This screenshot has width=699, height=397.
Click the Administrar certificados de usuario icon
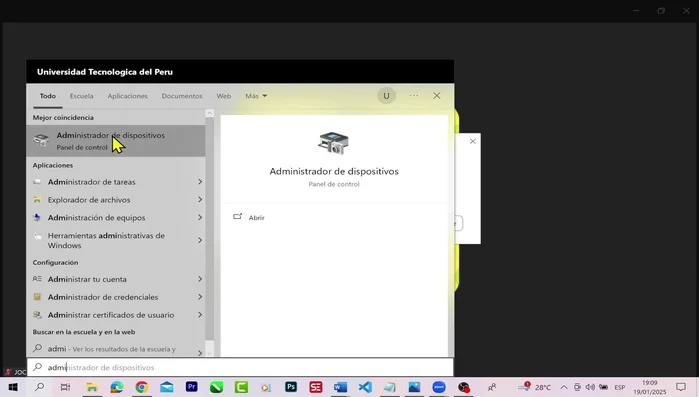[x=37, y=315]
